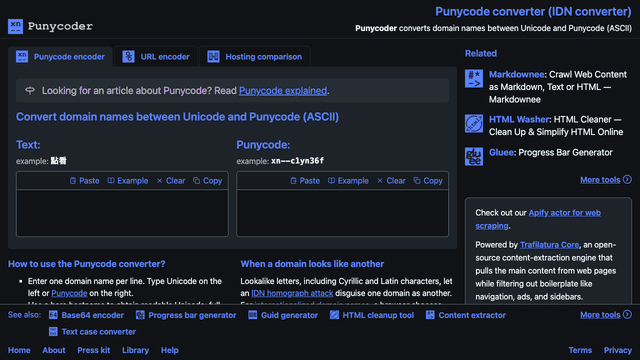Screen dimensions: 640x360
Task: Load Example into the Punycode box
Action: (348, 181)
